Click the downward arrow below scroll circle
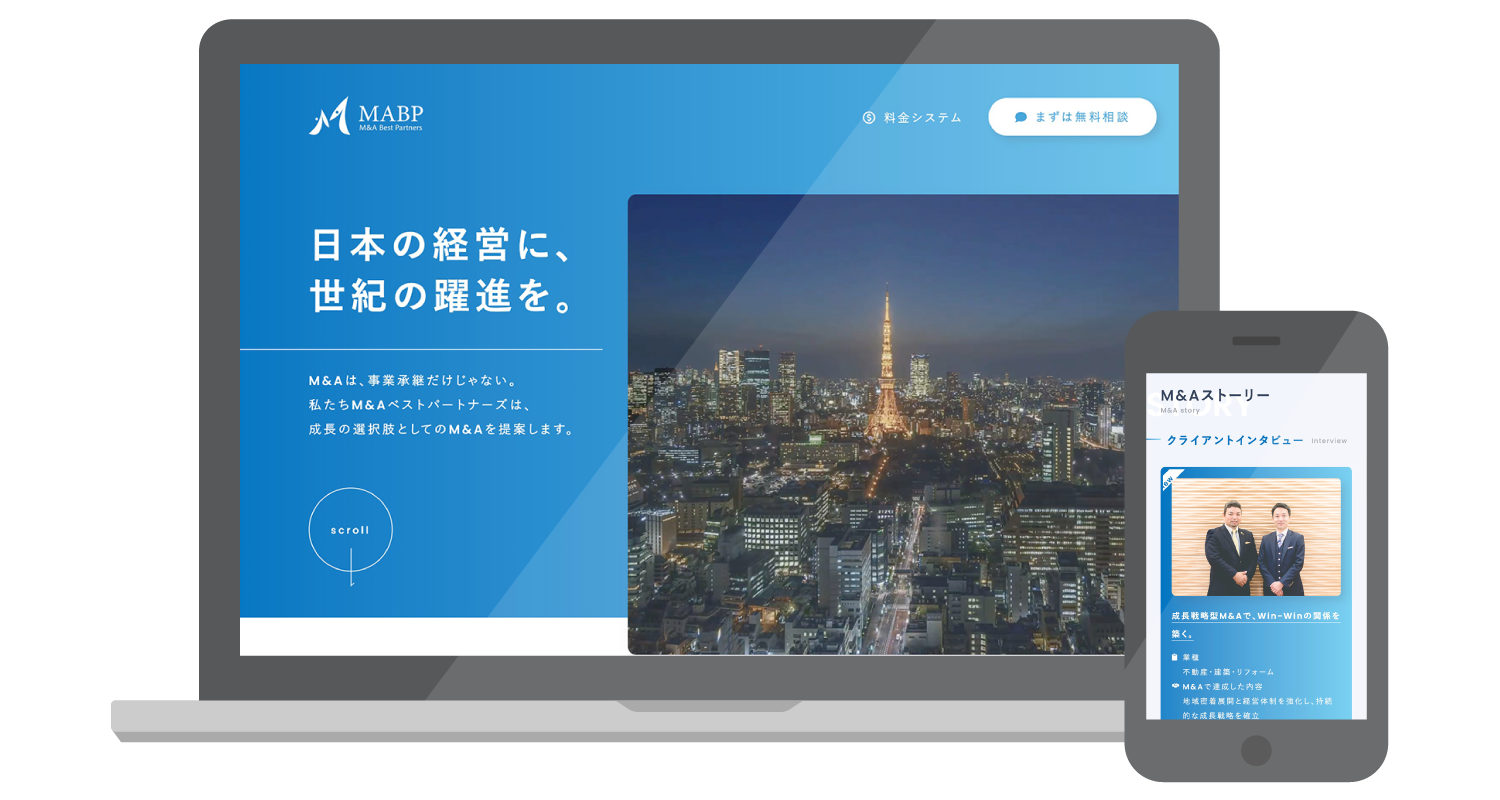 (351, 577)
